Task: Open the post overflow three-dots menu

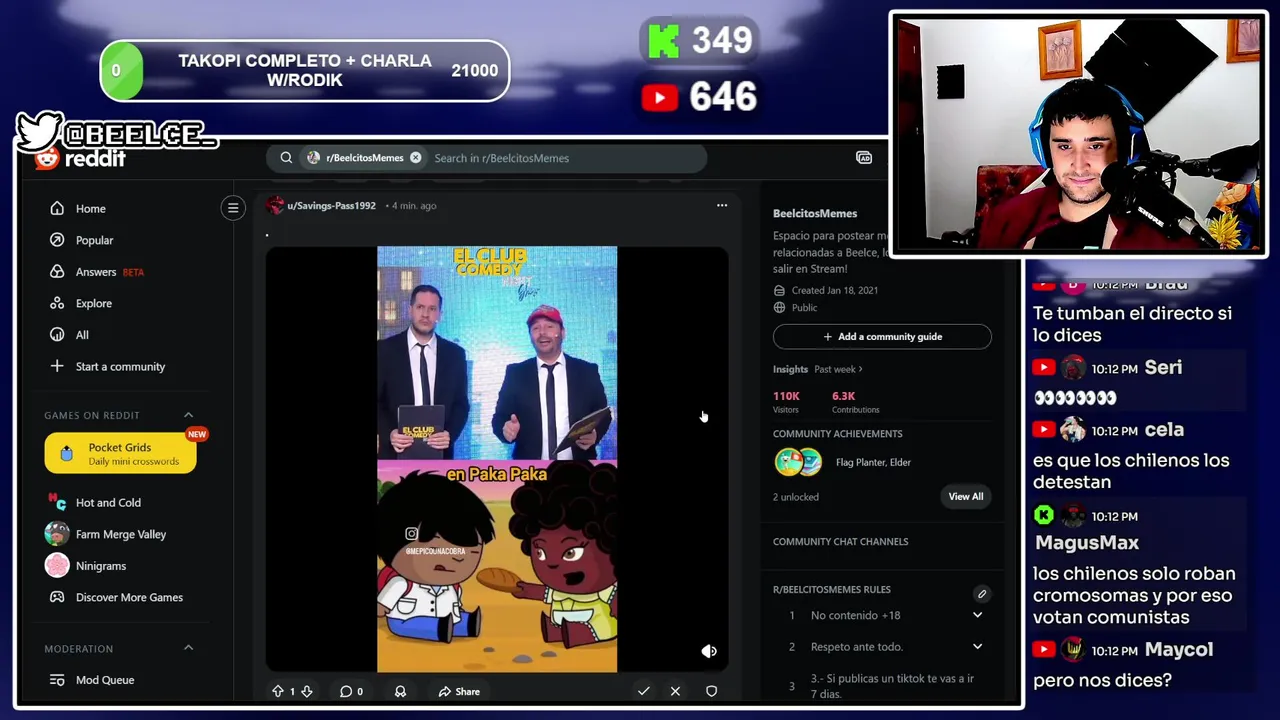Action: (x=722, y=206)
